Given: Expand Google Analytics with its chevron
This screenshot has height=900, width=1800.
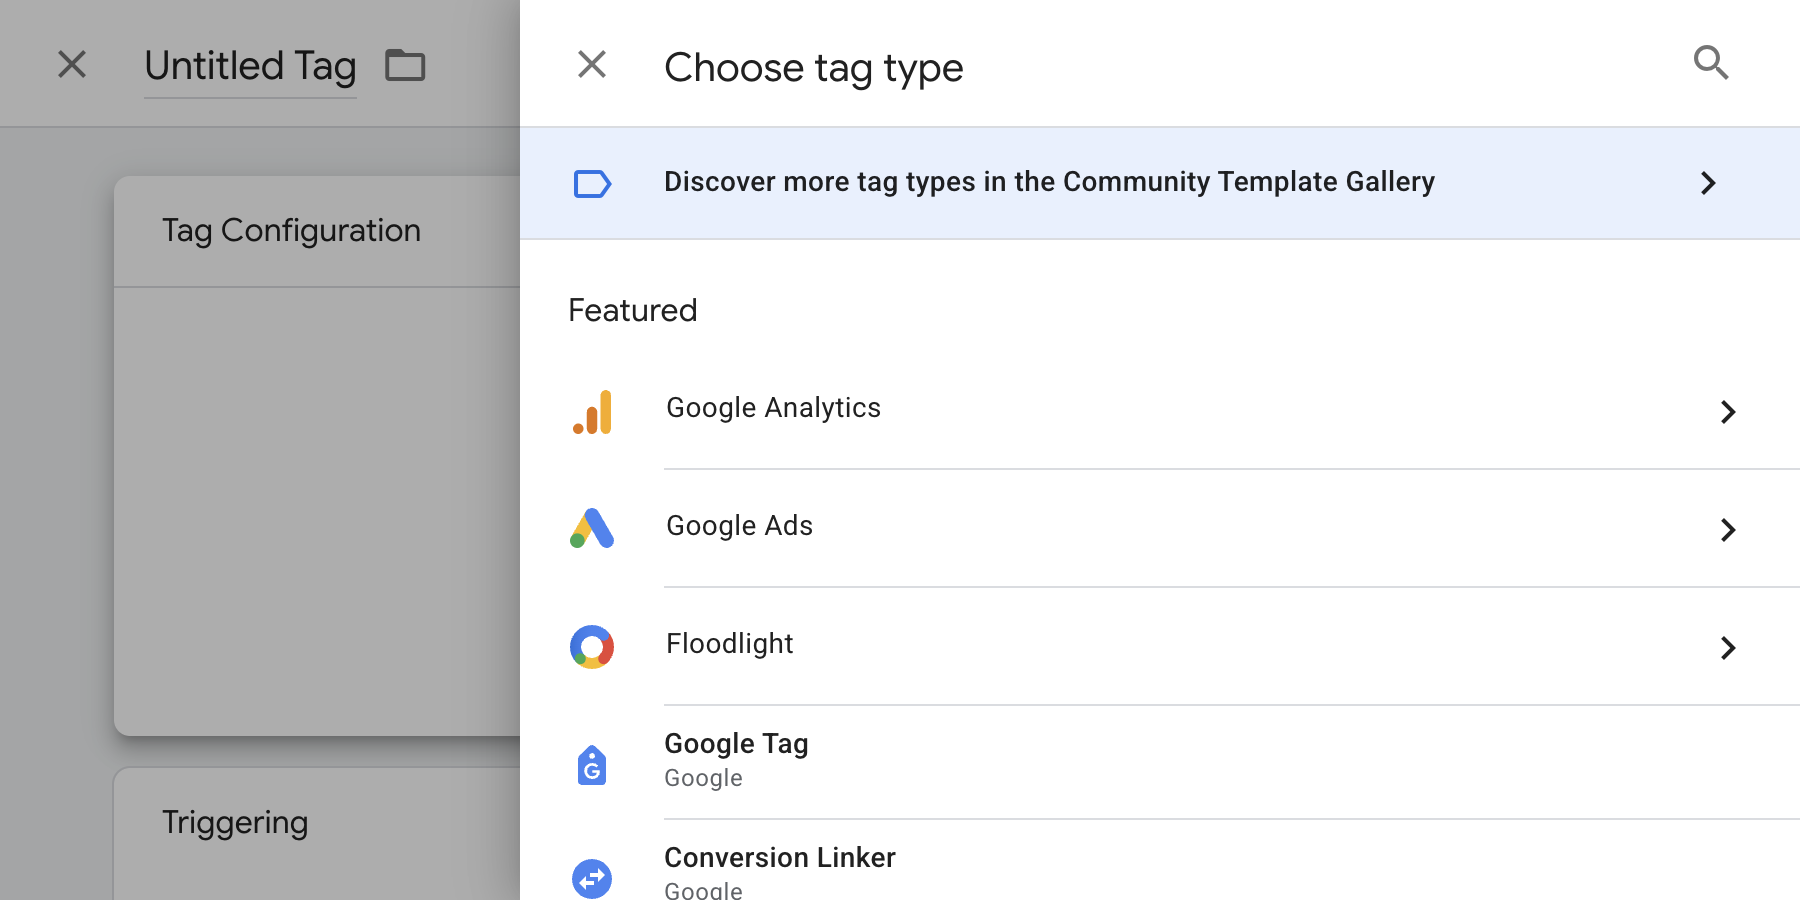Looking at the screenshot, I should click(1728, 412).
